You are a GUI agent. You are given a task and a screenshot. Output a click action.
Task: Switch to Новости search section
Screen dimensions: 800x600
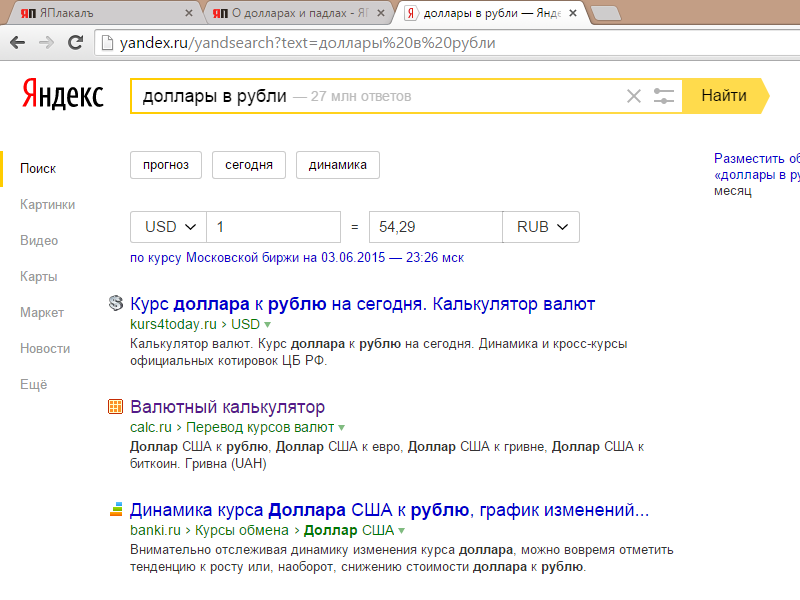(45, 348)
